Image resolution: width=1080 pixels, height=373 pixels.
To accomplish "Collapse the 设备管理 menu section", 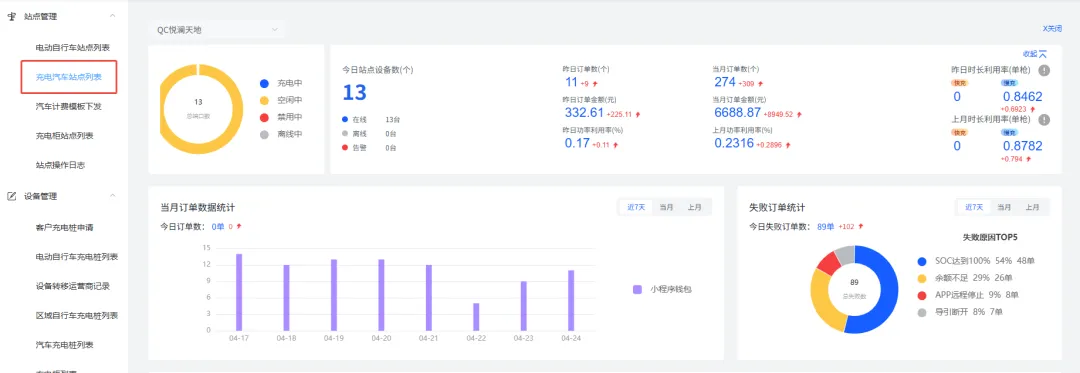I will pos(113,196).
